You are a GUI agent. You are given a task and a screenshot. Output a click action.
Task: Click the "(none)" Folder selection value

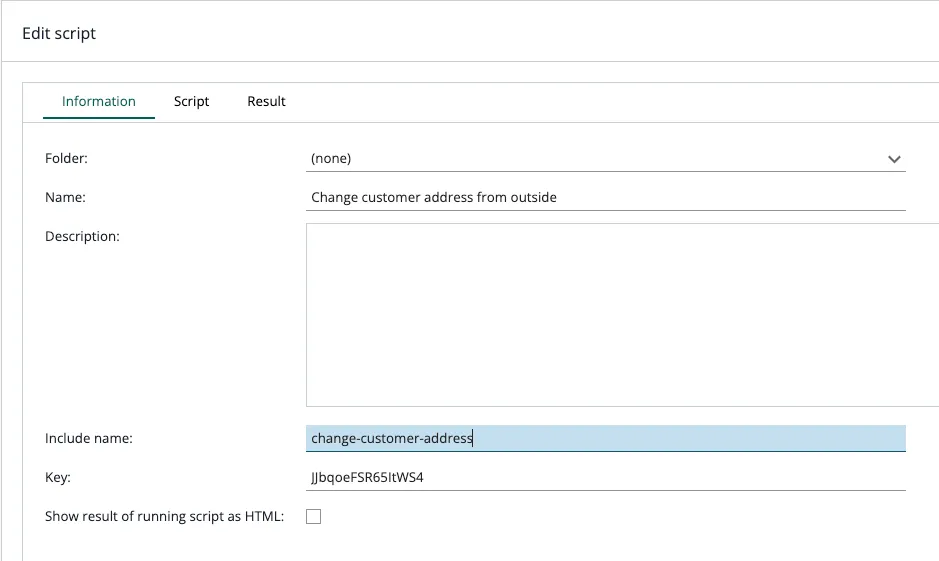(331, 158)
